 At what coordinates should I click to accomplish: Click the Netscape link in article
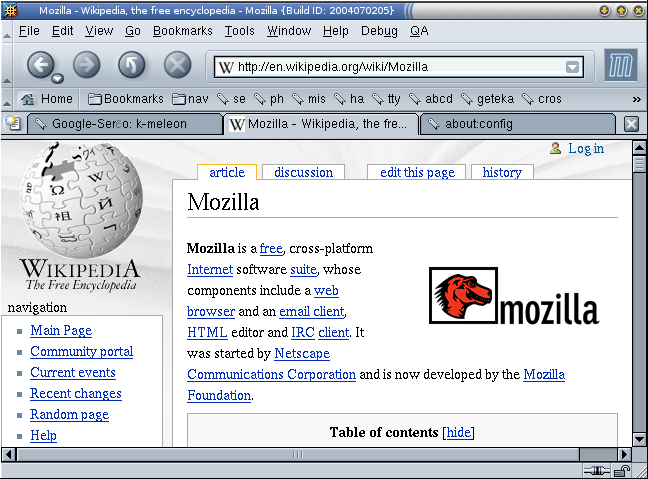[x=302, y=354]
